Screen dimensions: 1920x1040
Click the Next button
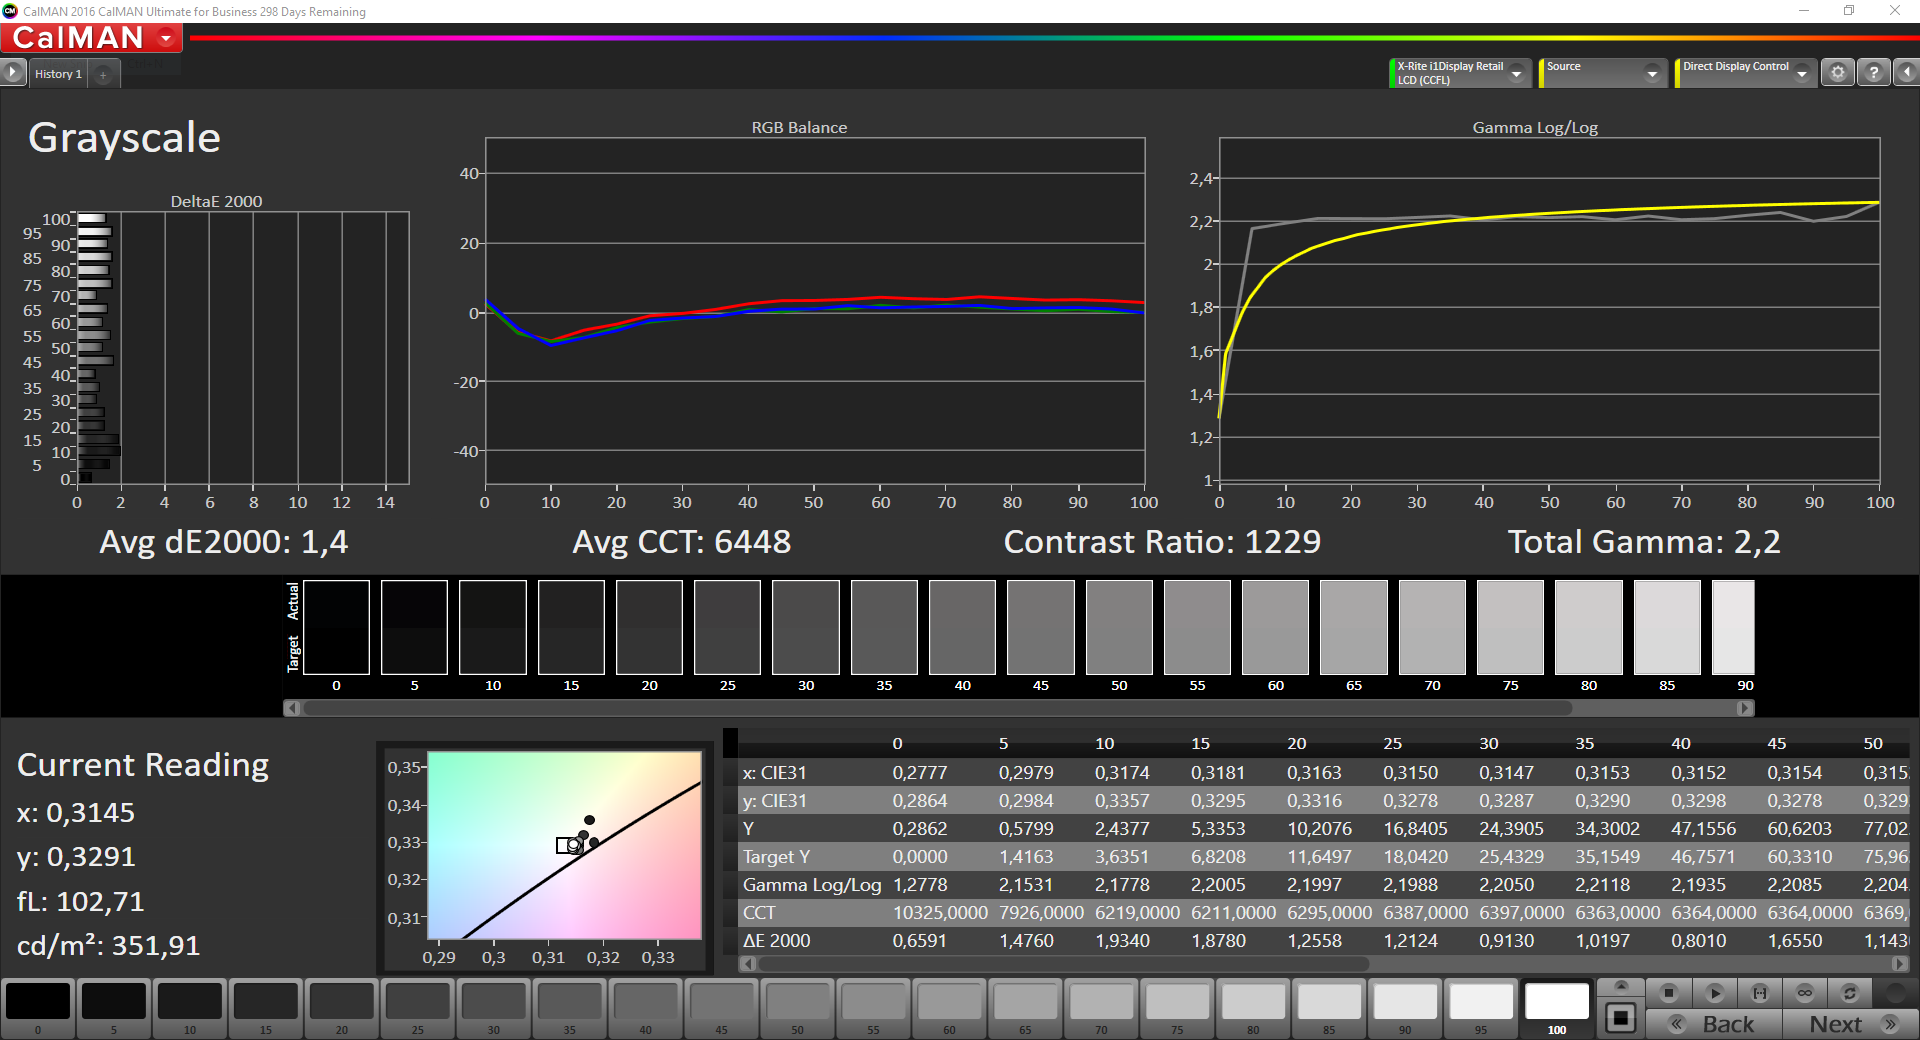click(x=1850, y=1024)
